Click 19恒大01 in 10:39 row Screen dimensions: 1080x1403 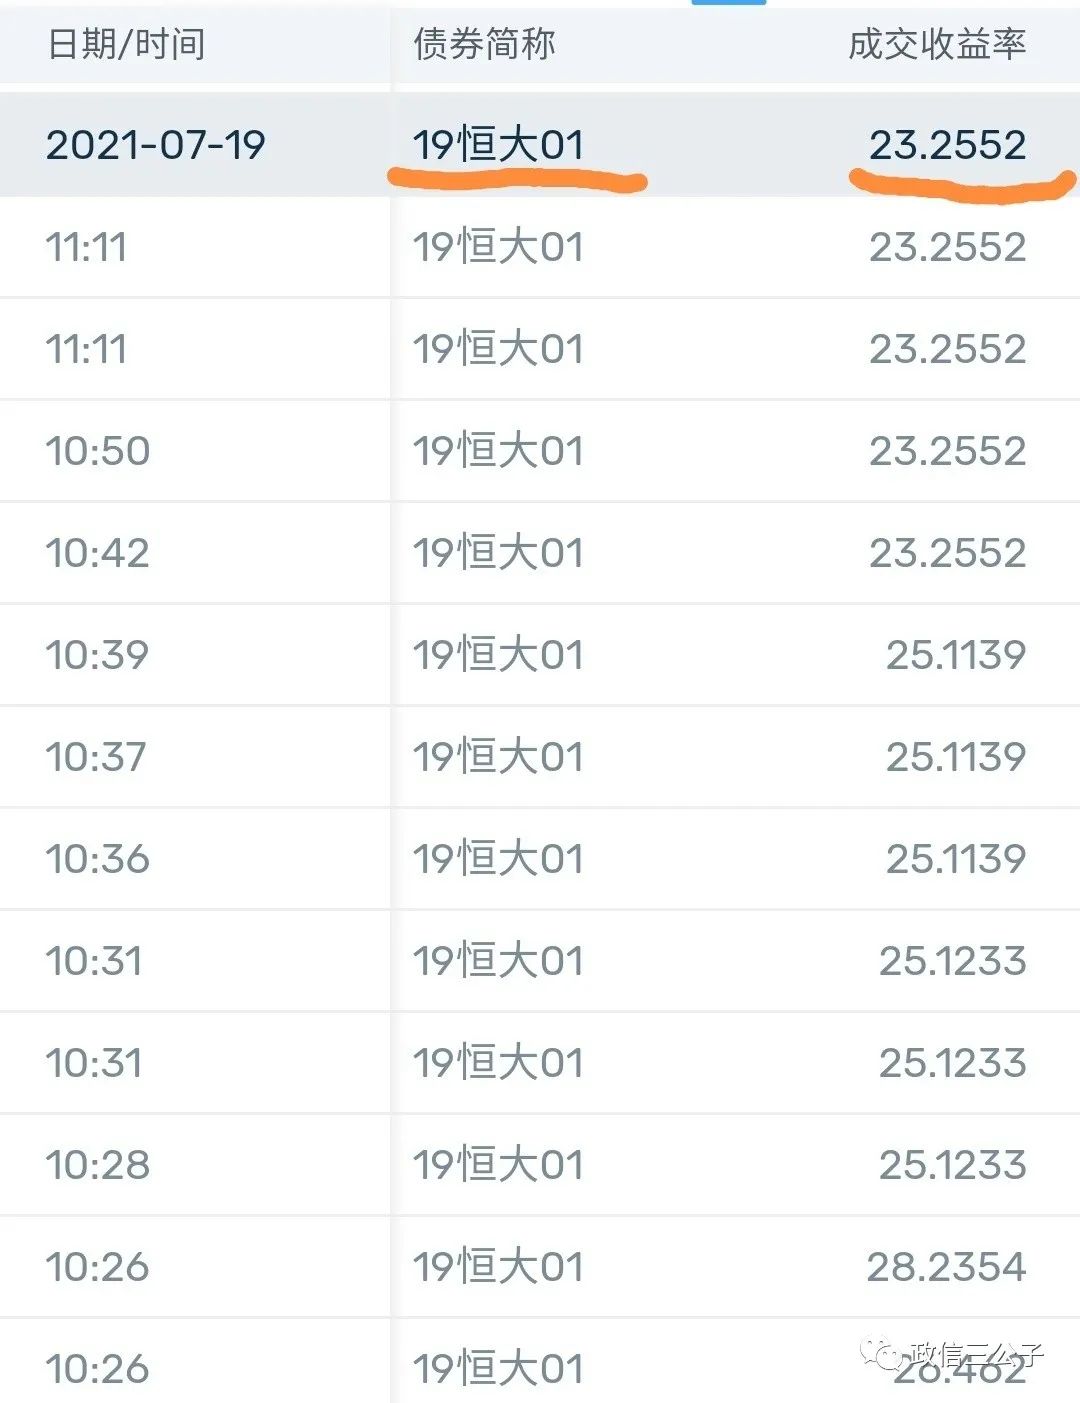point(498,655)
